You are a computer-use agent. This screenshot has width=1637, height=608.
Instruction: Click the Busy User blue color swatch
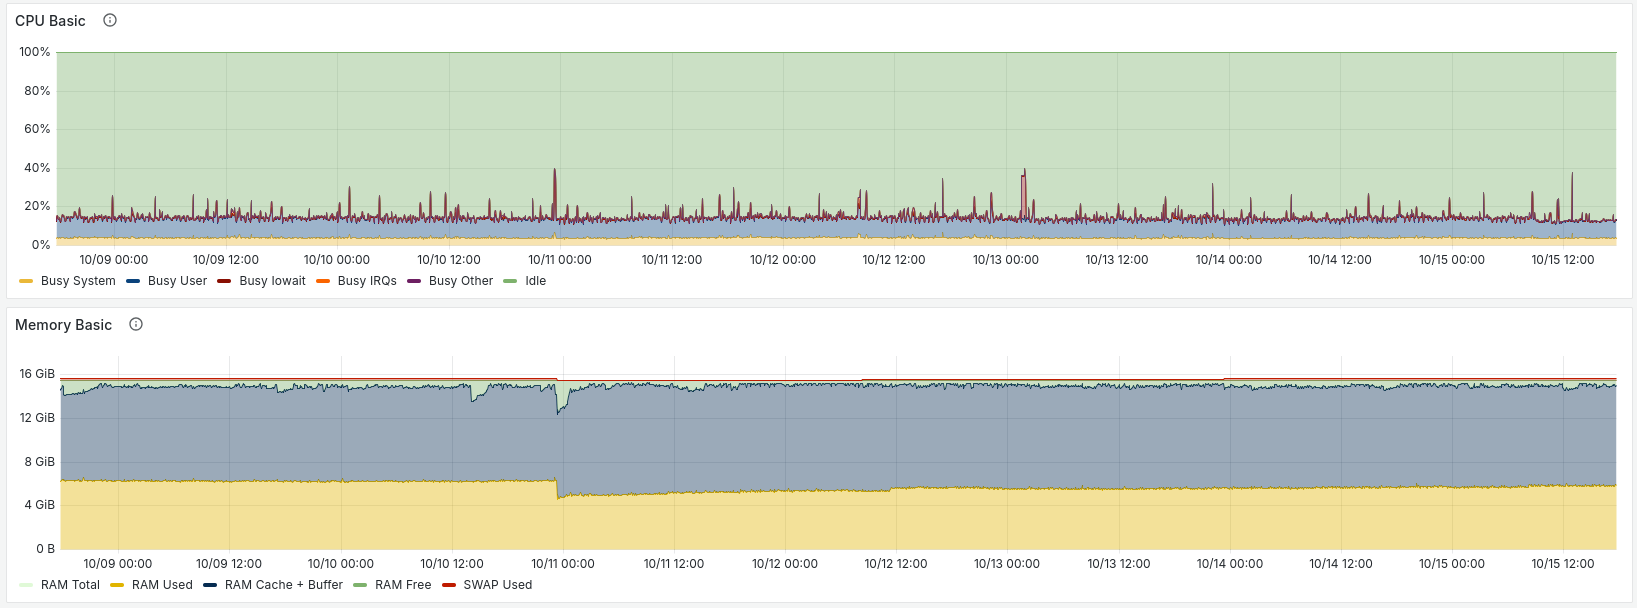pos(133,281)
